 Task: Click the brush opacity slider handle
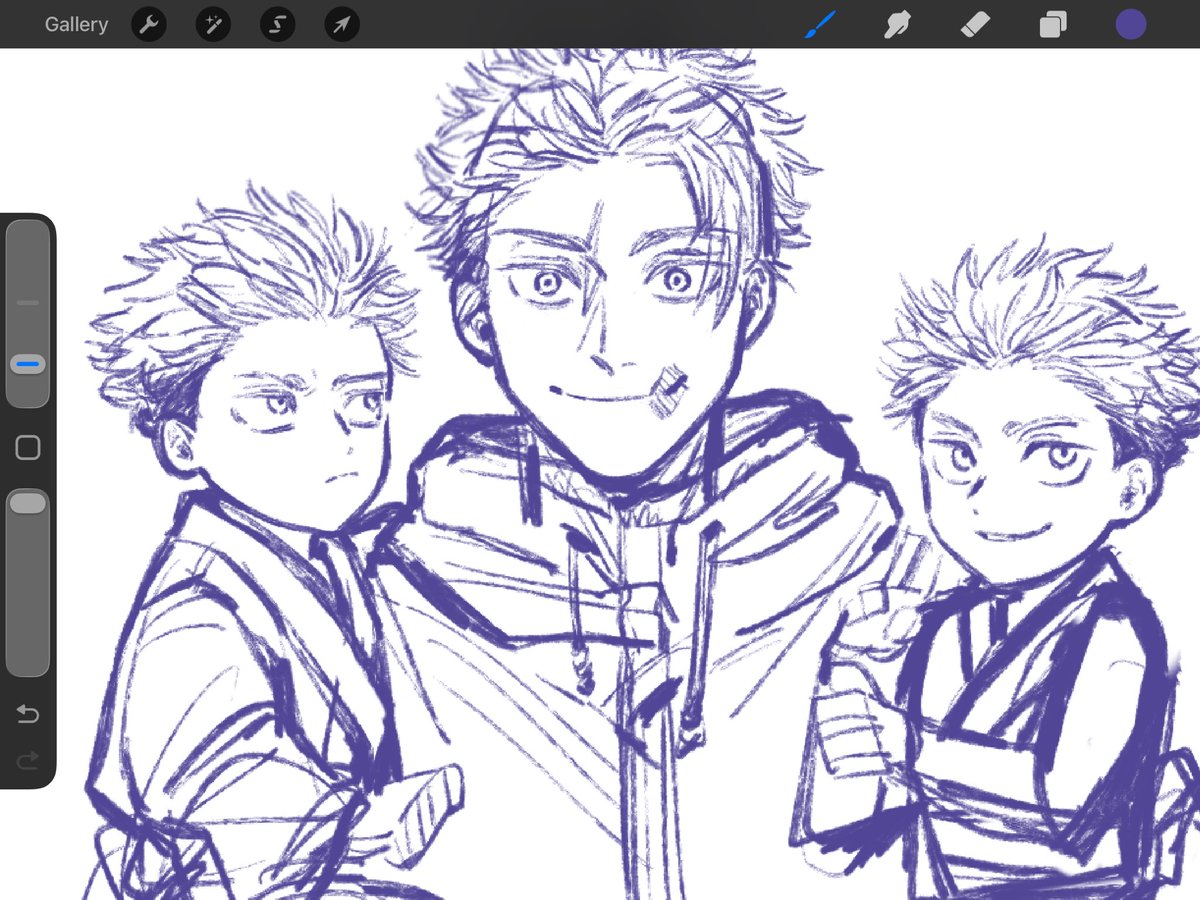tap(28, 503)
